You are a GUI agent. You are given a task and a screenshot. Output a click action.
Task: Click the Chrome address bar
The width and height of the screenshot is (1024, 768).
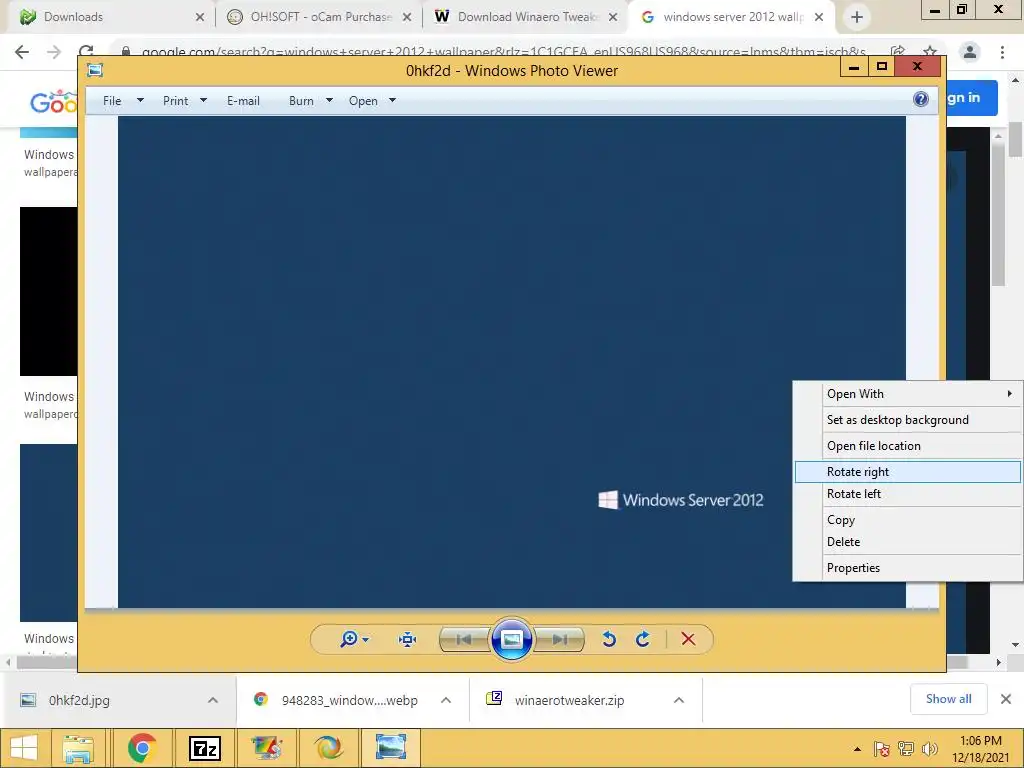click(x=503, y=52)
